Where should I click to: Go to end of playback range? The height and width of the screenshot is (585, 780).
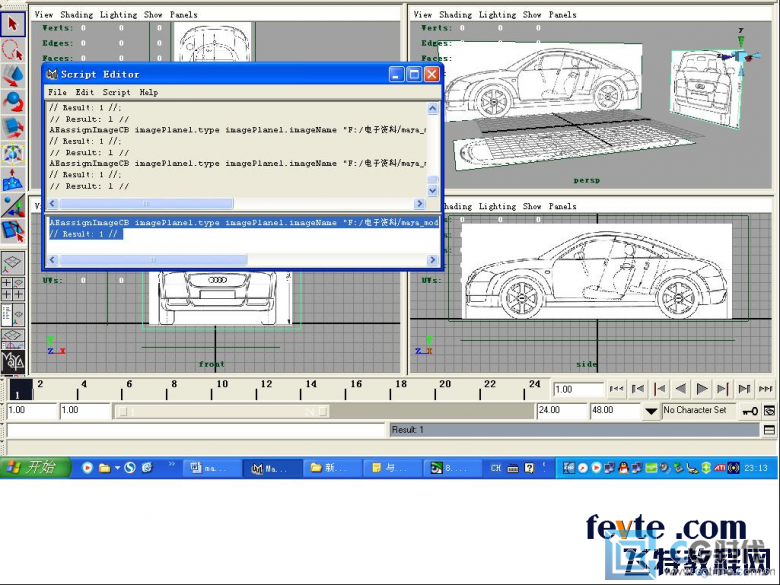tap(766, 389)
